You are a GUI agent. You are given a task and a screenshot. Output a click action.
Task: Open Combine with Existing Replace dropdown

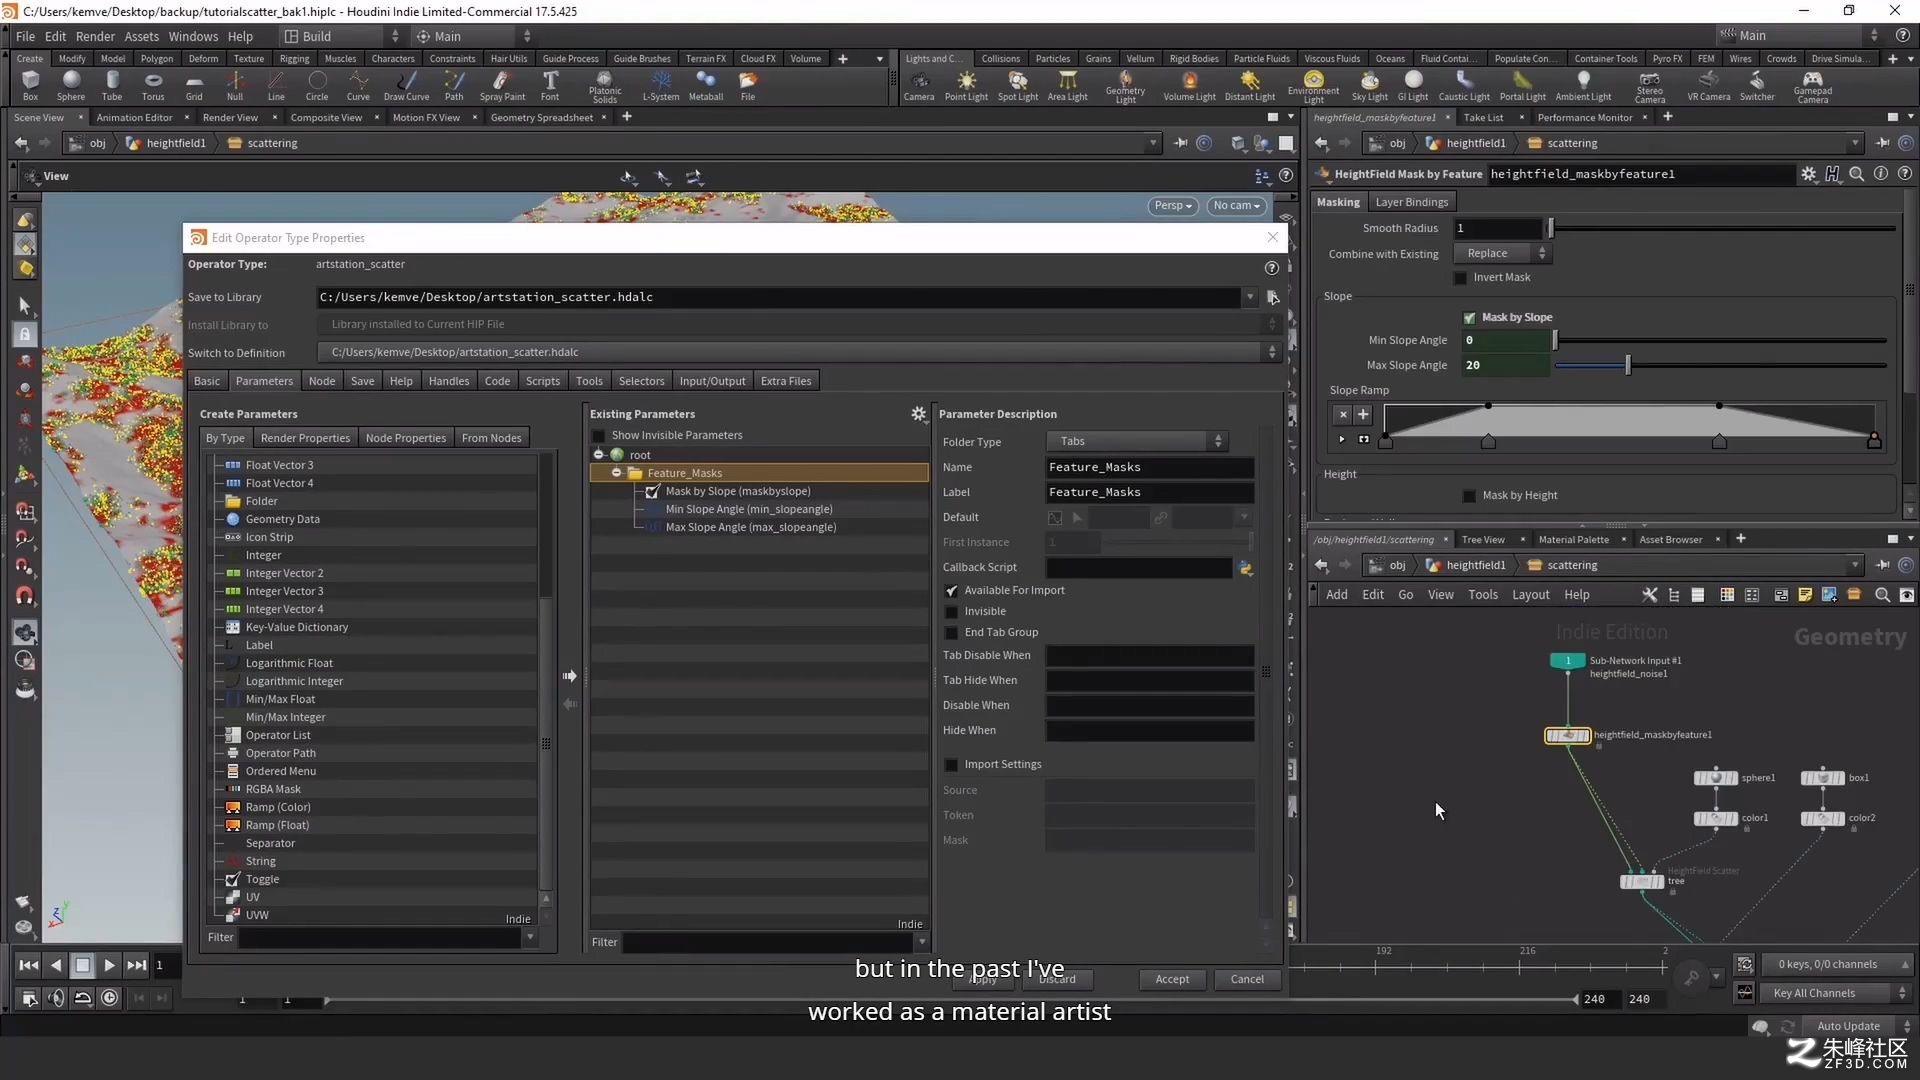(1504, 254)
